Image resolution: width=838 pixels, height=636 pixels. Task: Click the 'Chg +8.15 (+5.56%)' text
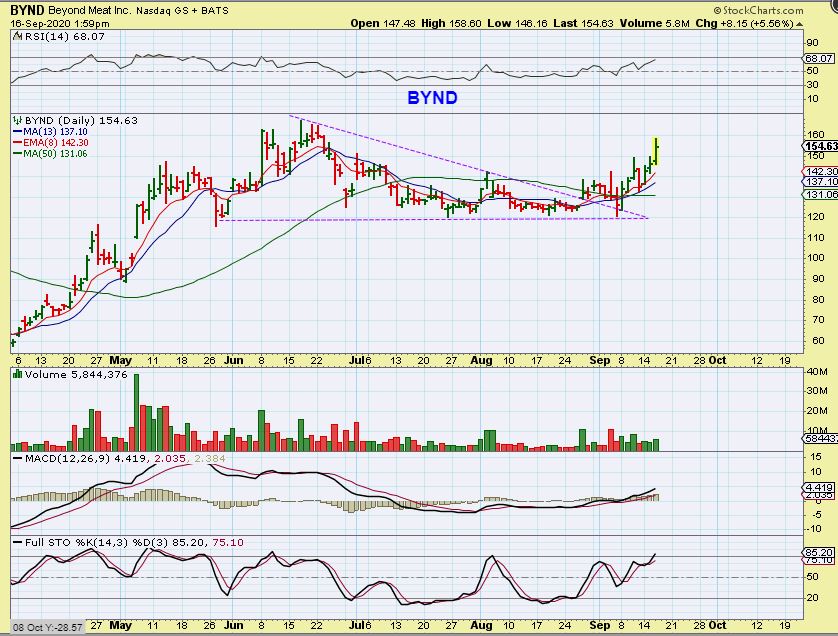tap(744, 24)
